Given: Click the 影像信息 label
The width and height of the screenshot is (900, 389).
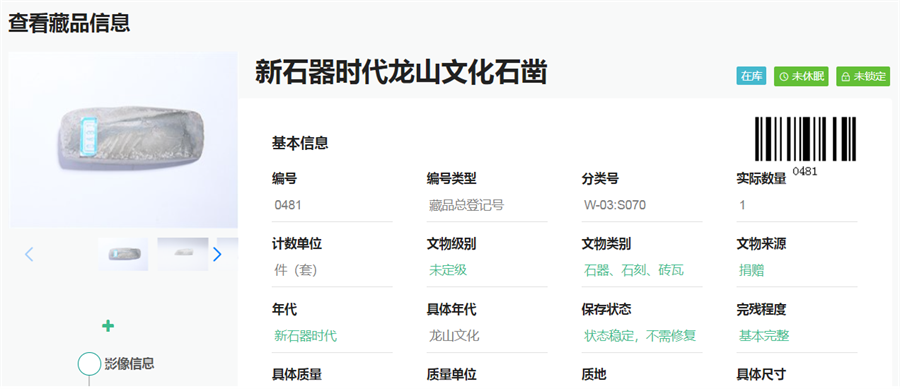Looking at the screenshot, I should pyautogui.click(x=129, y=363).
